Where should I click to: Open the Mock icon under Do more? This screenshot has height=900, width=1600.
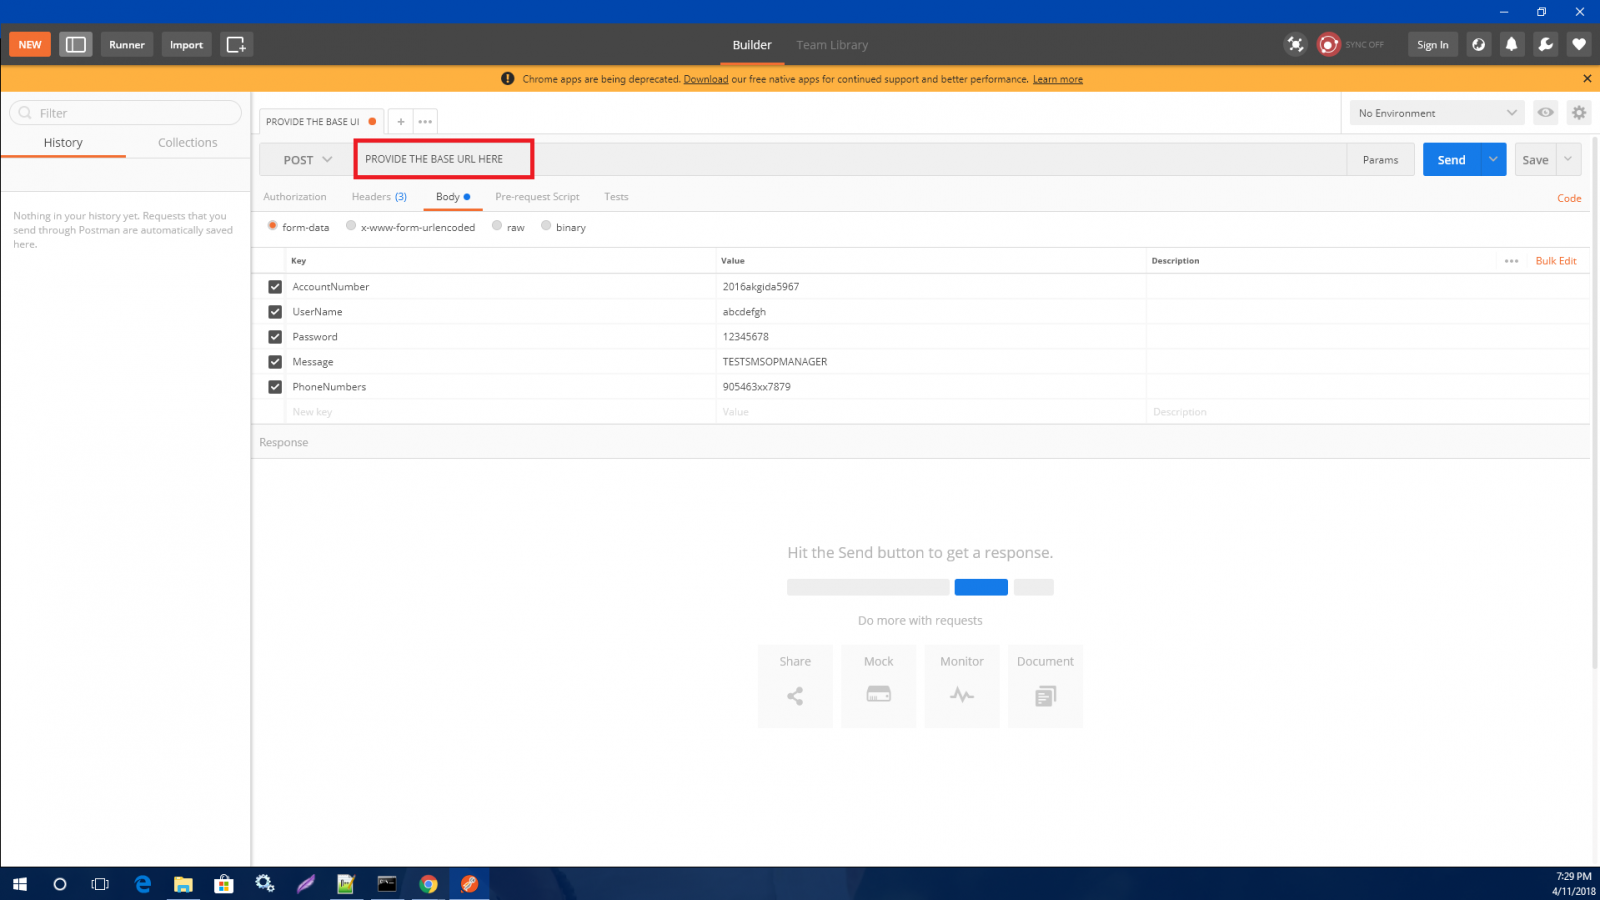click(878, 694)
